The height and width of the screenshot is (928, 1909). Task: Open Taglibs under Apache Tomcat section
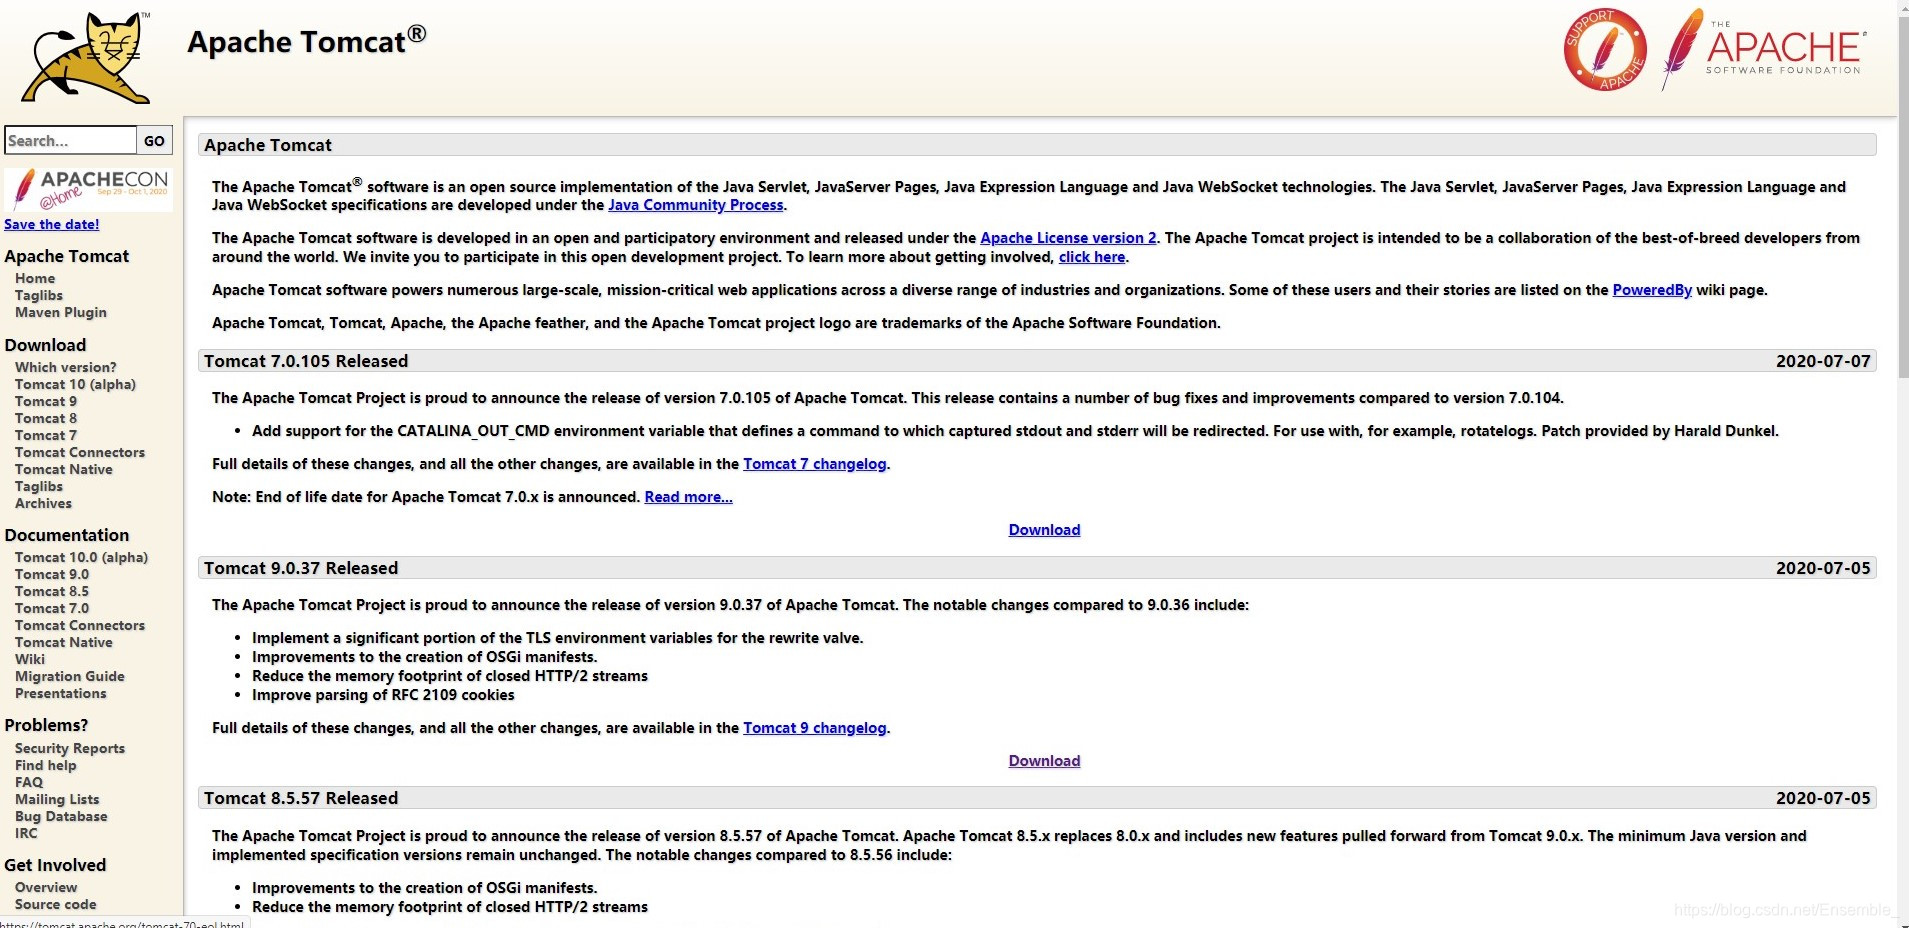[39, 295]
